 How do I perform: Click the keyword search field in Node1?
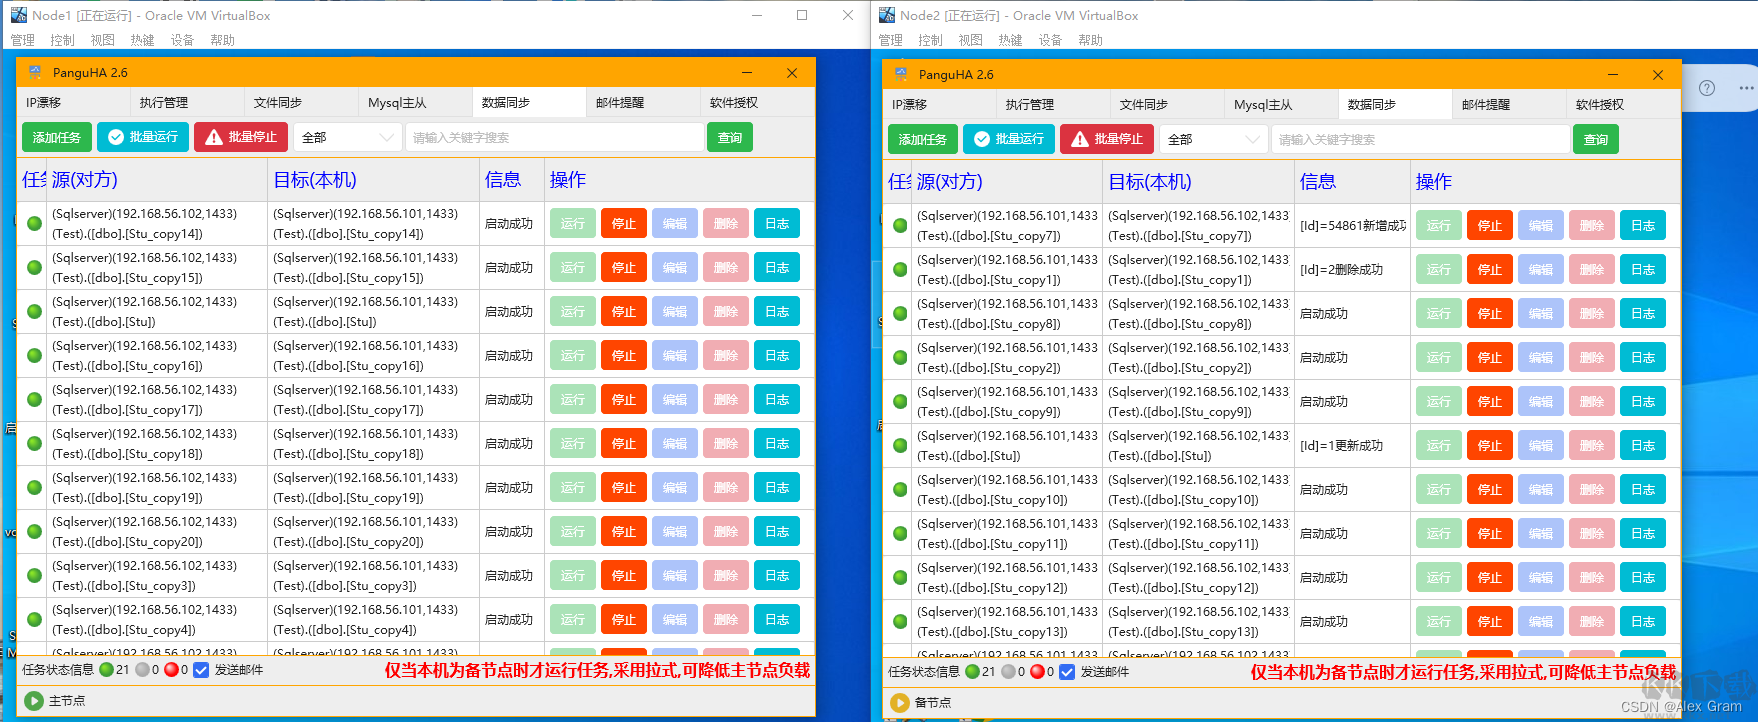point(555,137)
